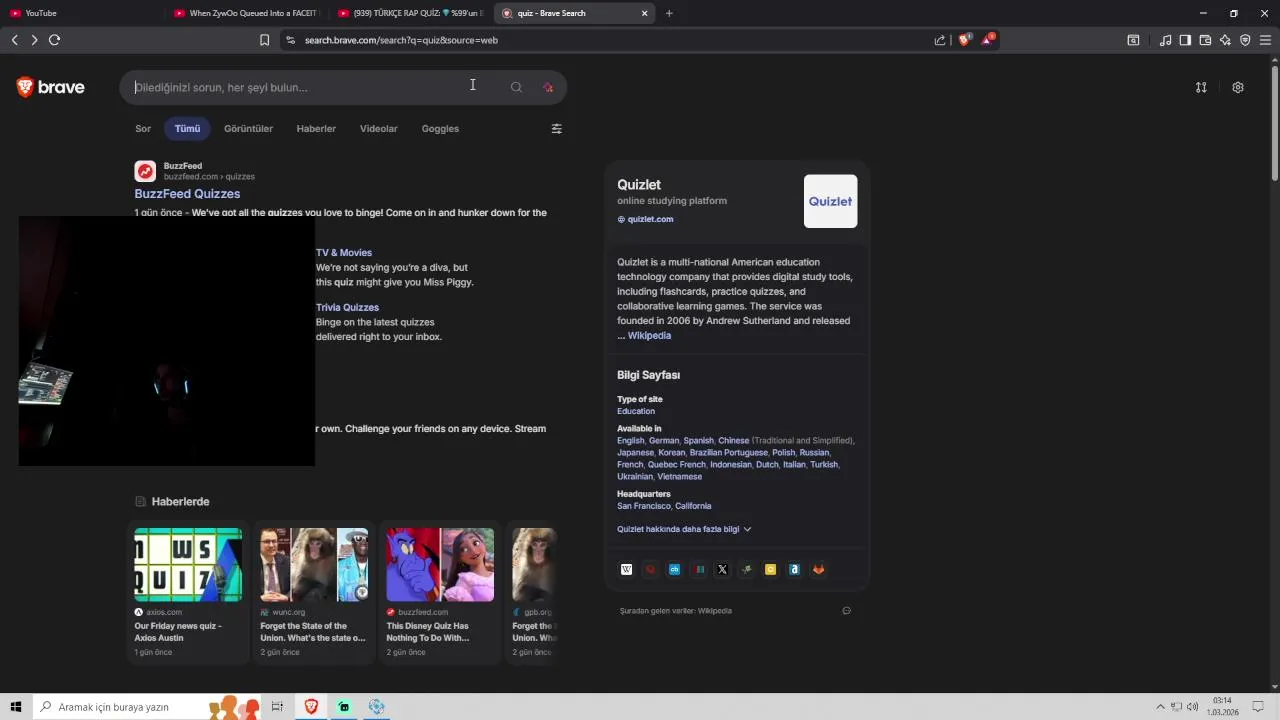Open the Windows Start button

16,707
